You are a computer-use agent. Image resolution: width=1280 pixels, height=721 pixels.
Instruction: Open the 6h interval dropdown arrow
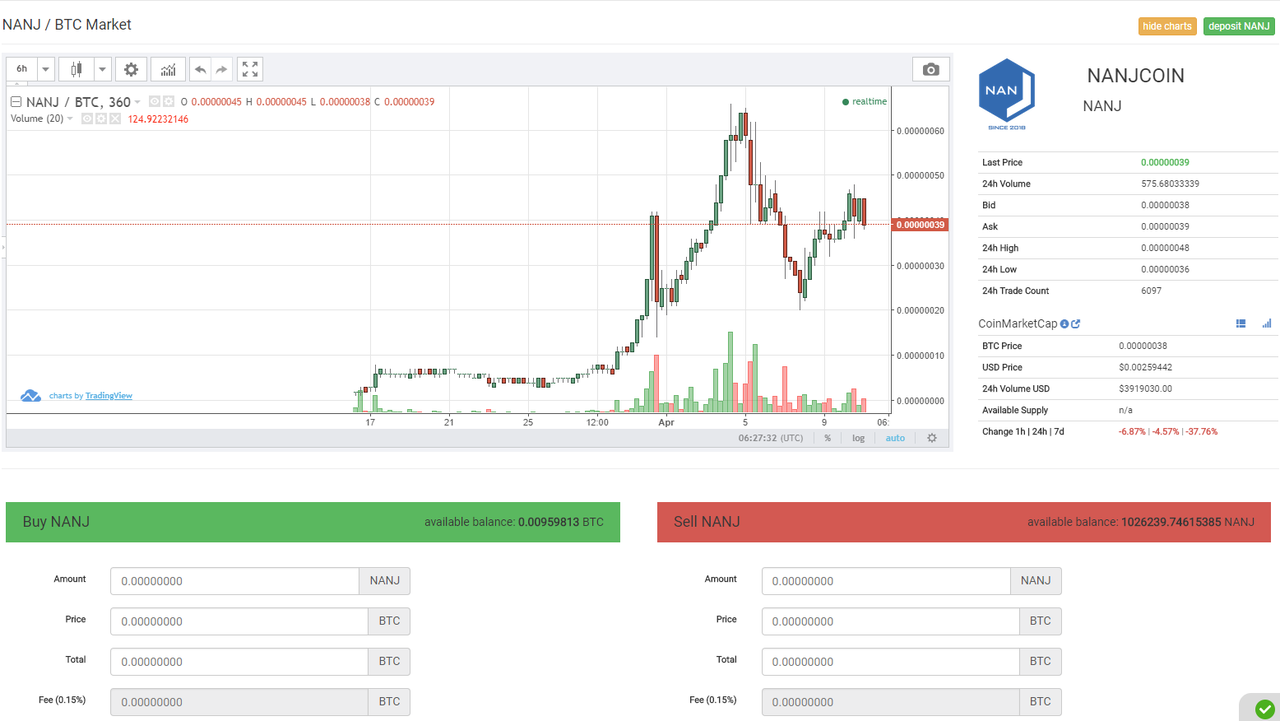[46, 69]
